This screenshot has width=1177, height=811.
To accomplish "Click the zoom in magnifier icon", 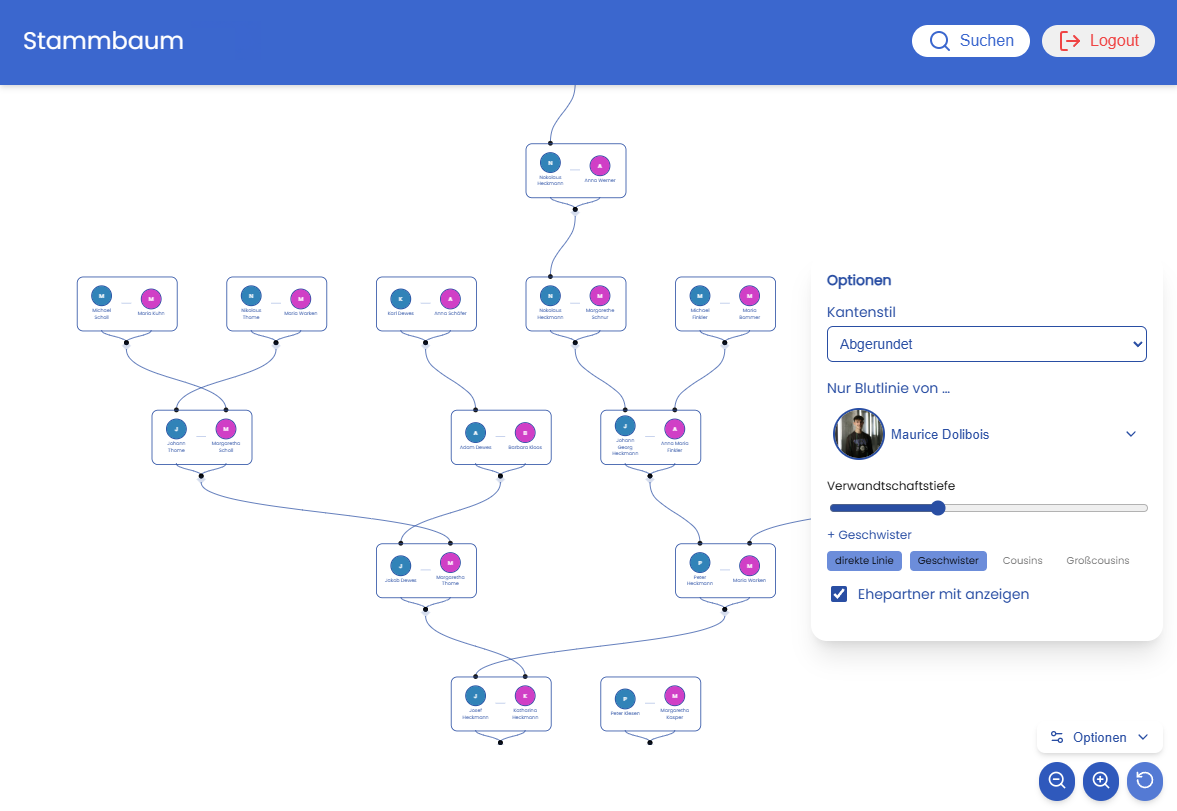I will [1101, 781].
